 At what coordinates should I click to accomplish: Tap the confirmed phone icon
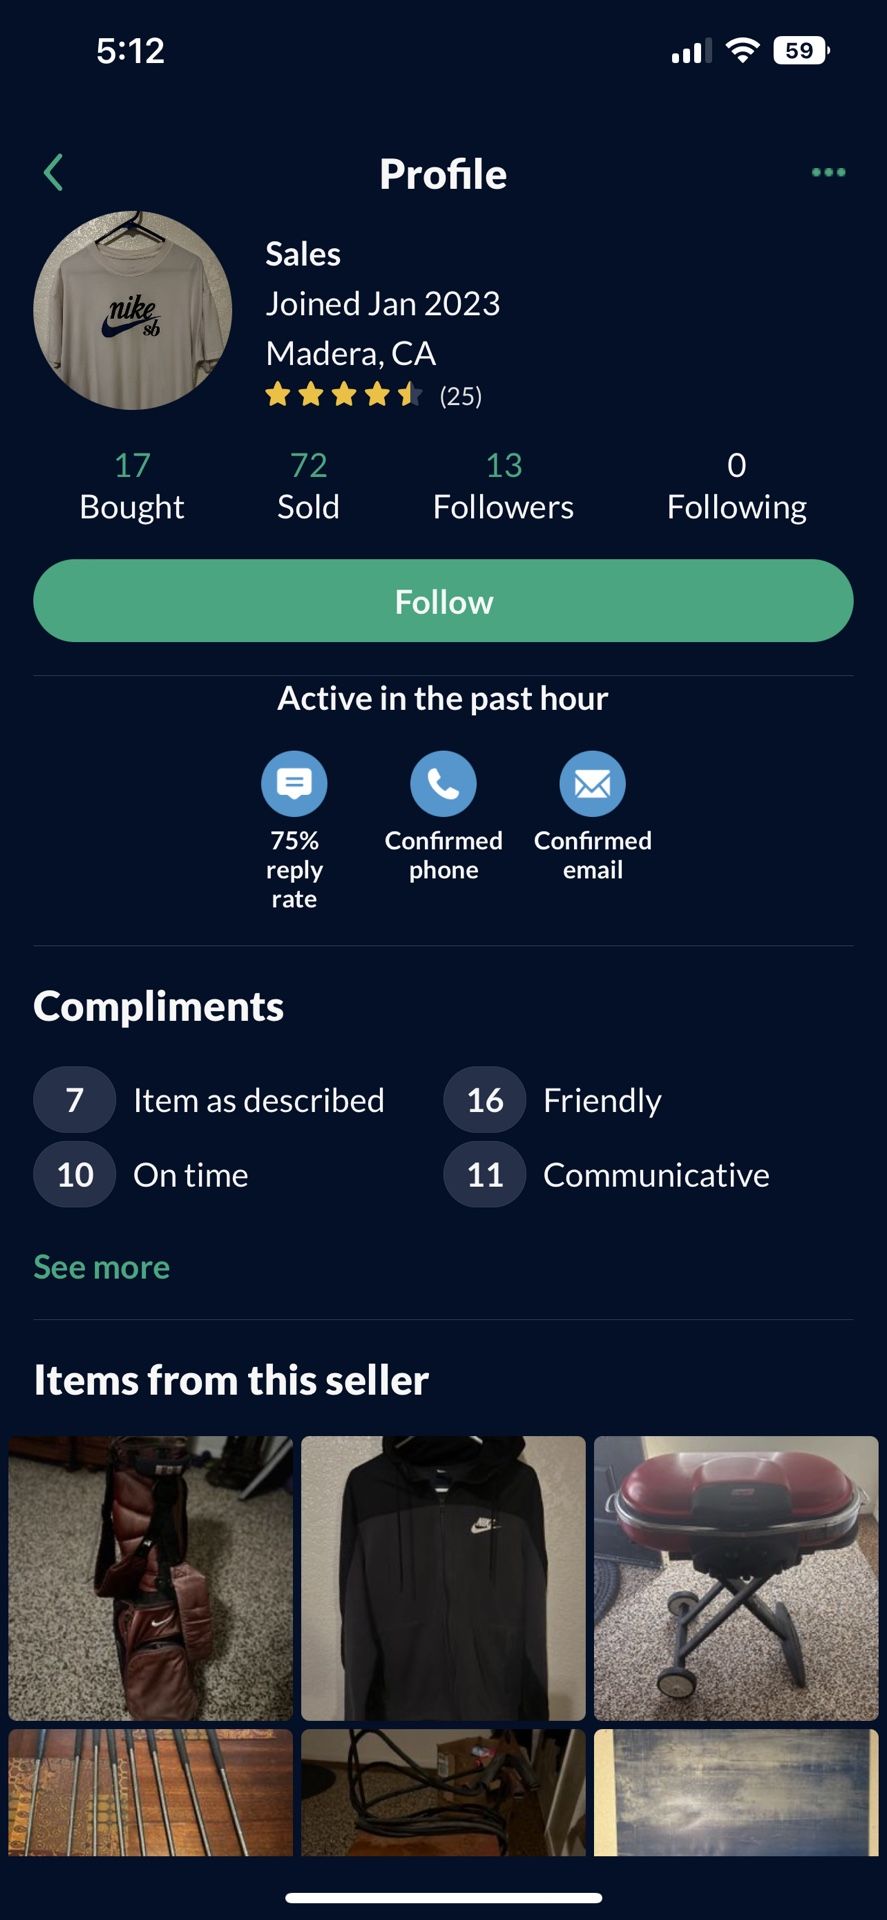pos(443,784)
